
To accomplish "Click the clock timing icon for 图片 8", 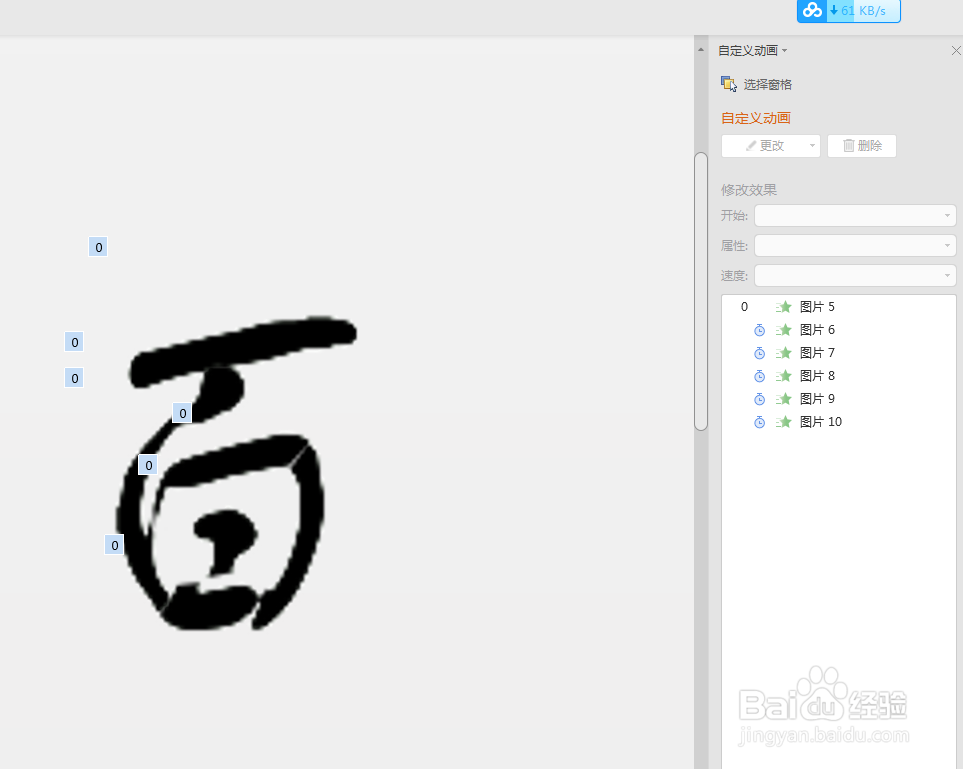I will pyautogui.click(x=760, y=376).
